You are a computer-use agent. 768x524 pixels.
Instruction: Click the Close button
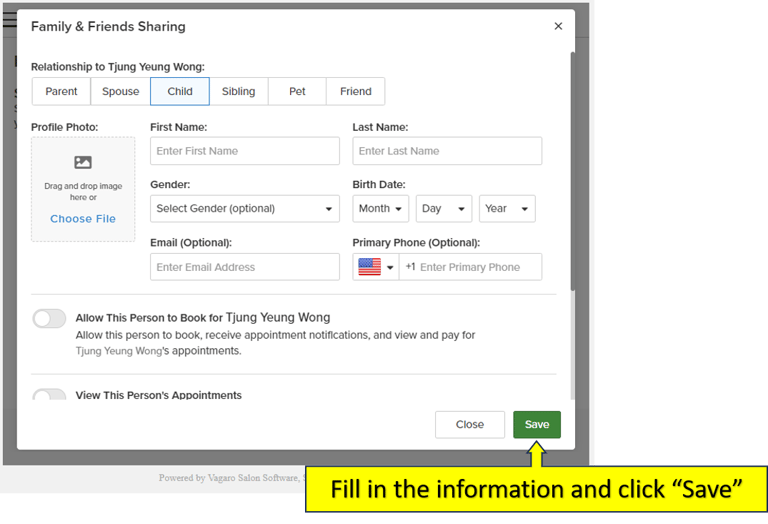tap(470, 425)
